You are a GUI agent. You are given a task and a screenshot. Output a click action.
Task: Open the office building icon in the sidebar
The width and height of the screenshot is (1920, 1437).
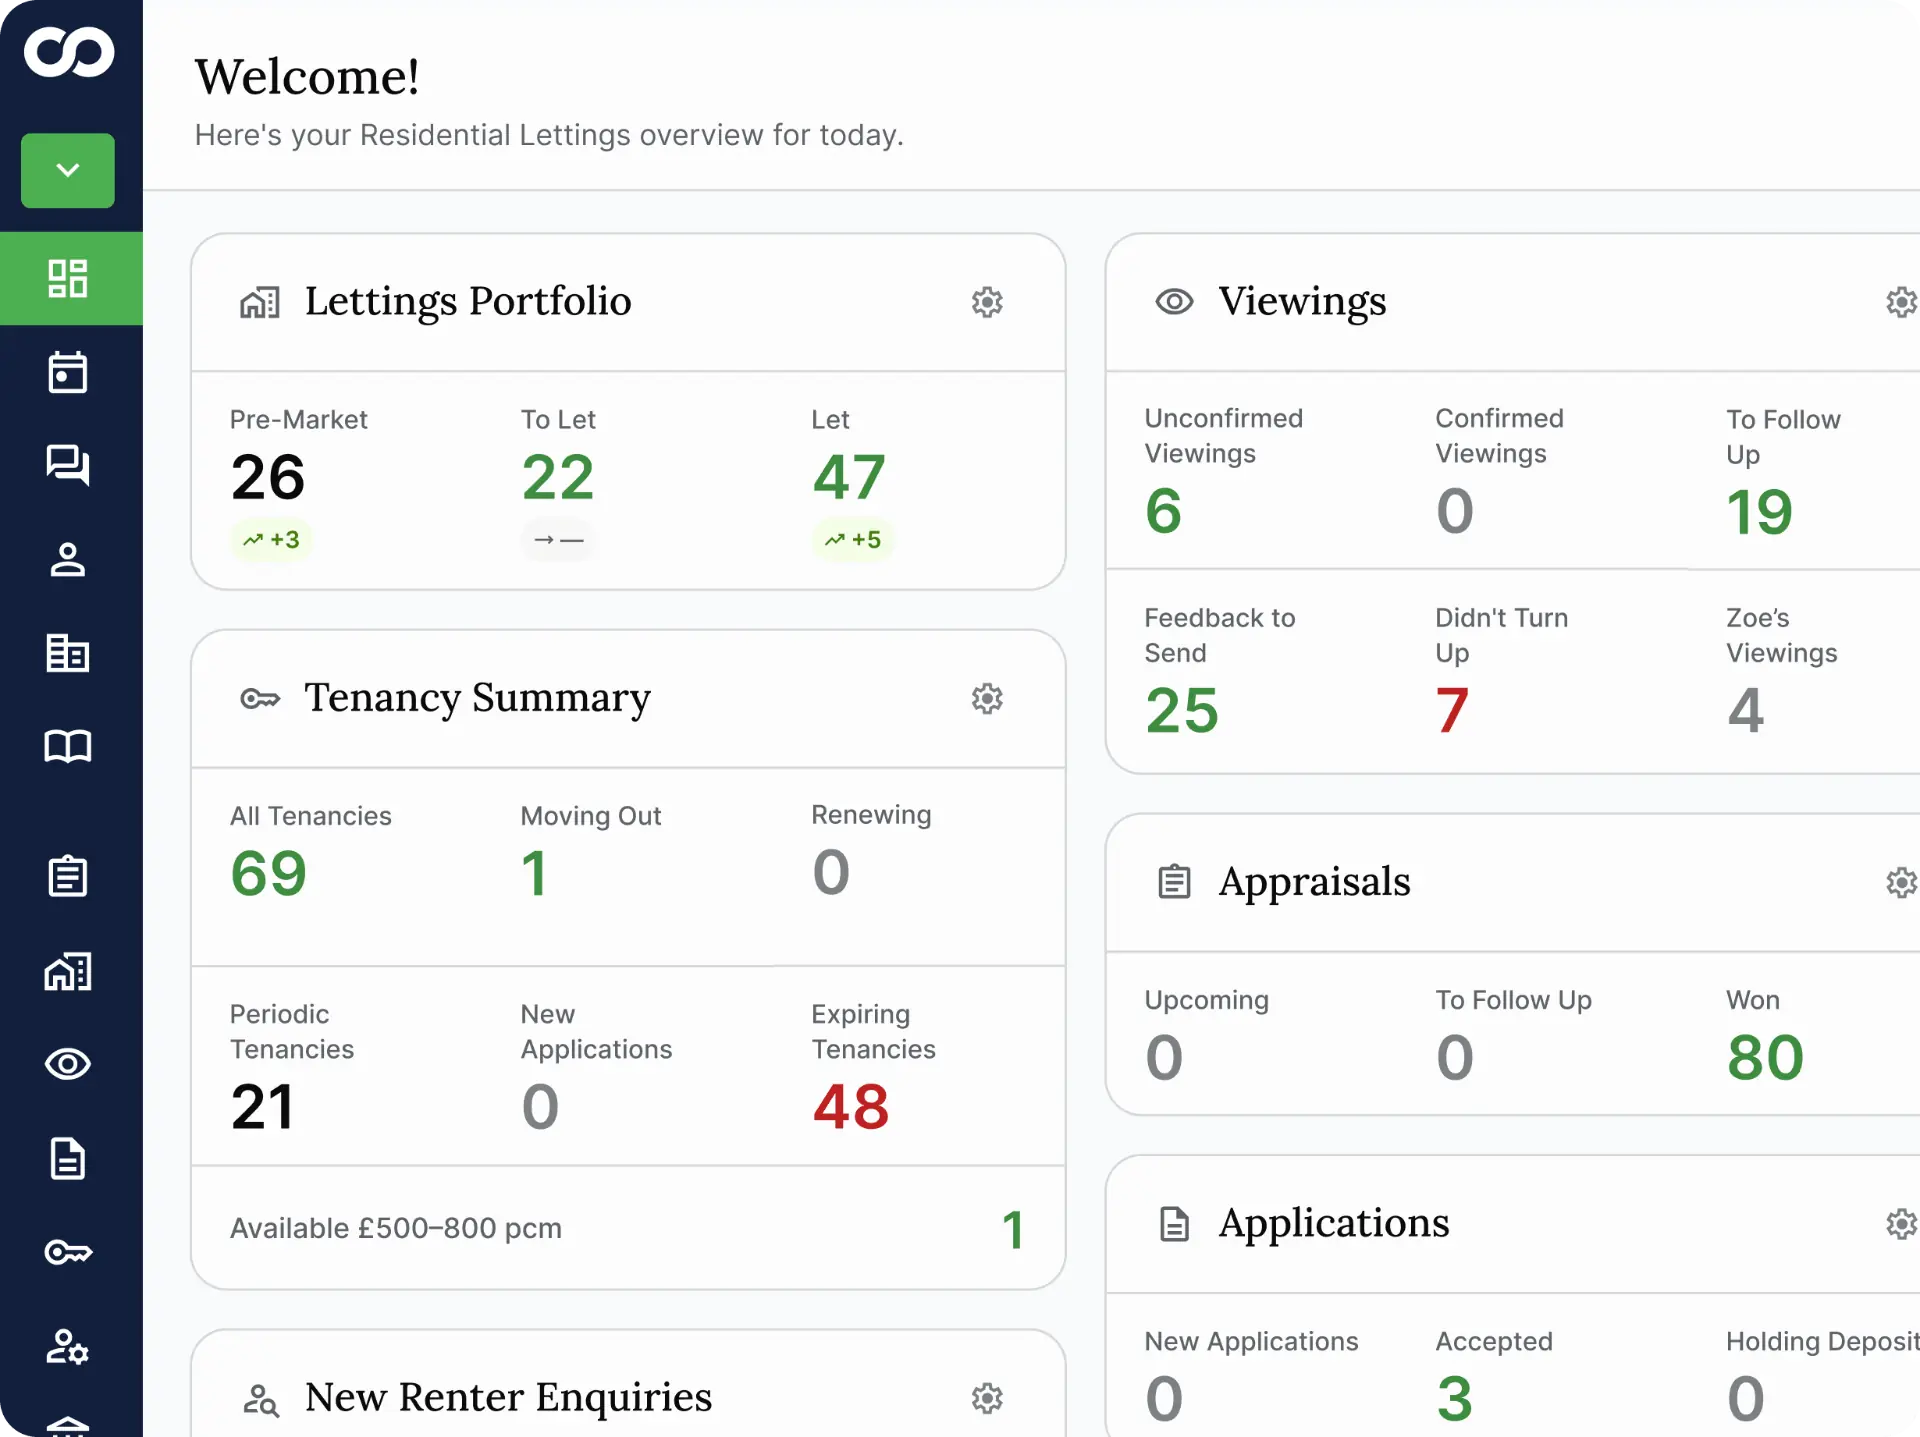[68, 653]
